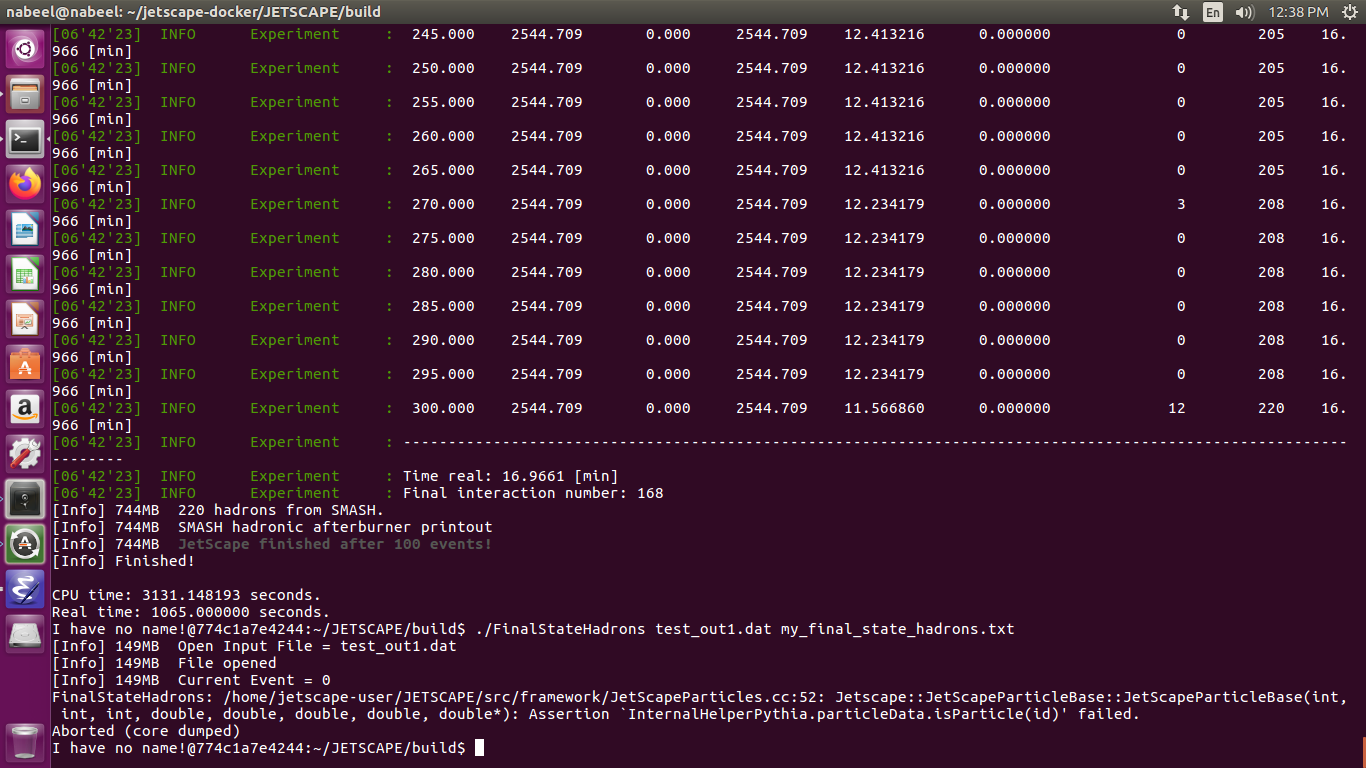
Task: Launch the Amazon shortcut in the dock
Action: coord(25,406)
